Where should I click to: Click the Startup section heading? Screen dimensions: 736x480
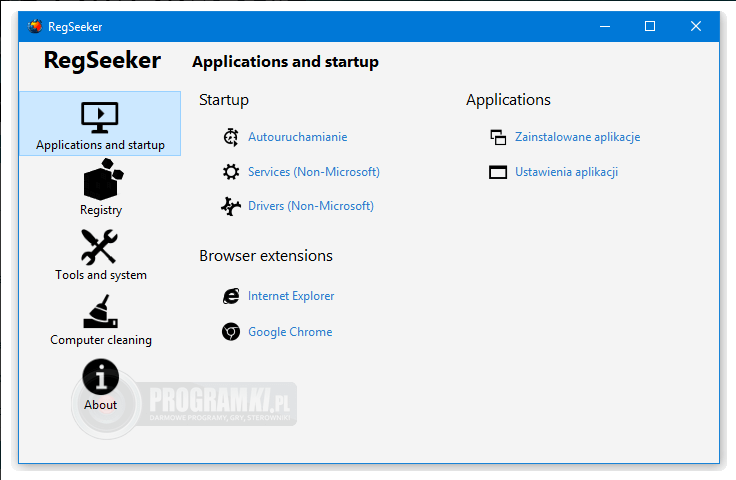(x=224, y=100)
